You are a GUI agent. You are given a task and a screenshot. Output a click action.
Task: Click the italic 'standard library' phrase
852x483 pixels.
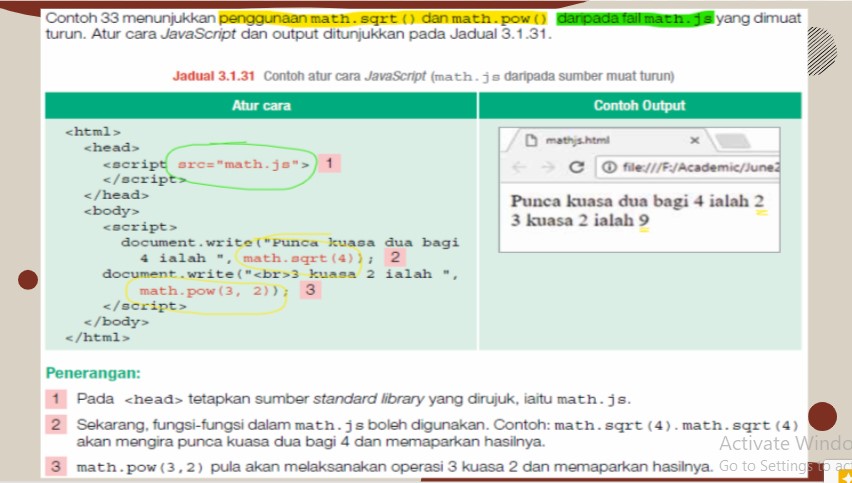point(368,399)
